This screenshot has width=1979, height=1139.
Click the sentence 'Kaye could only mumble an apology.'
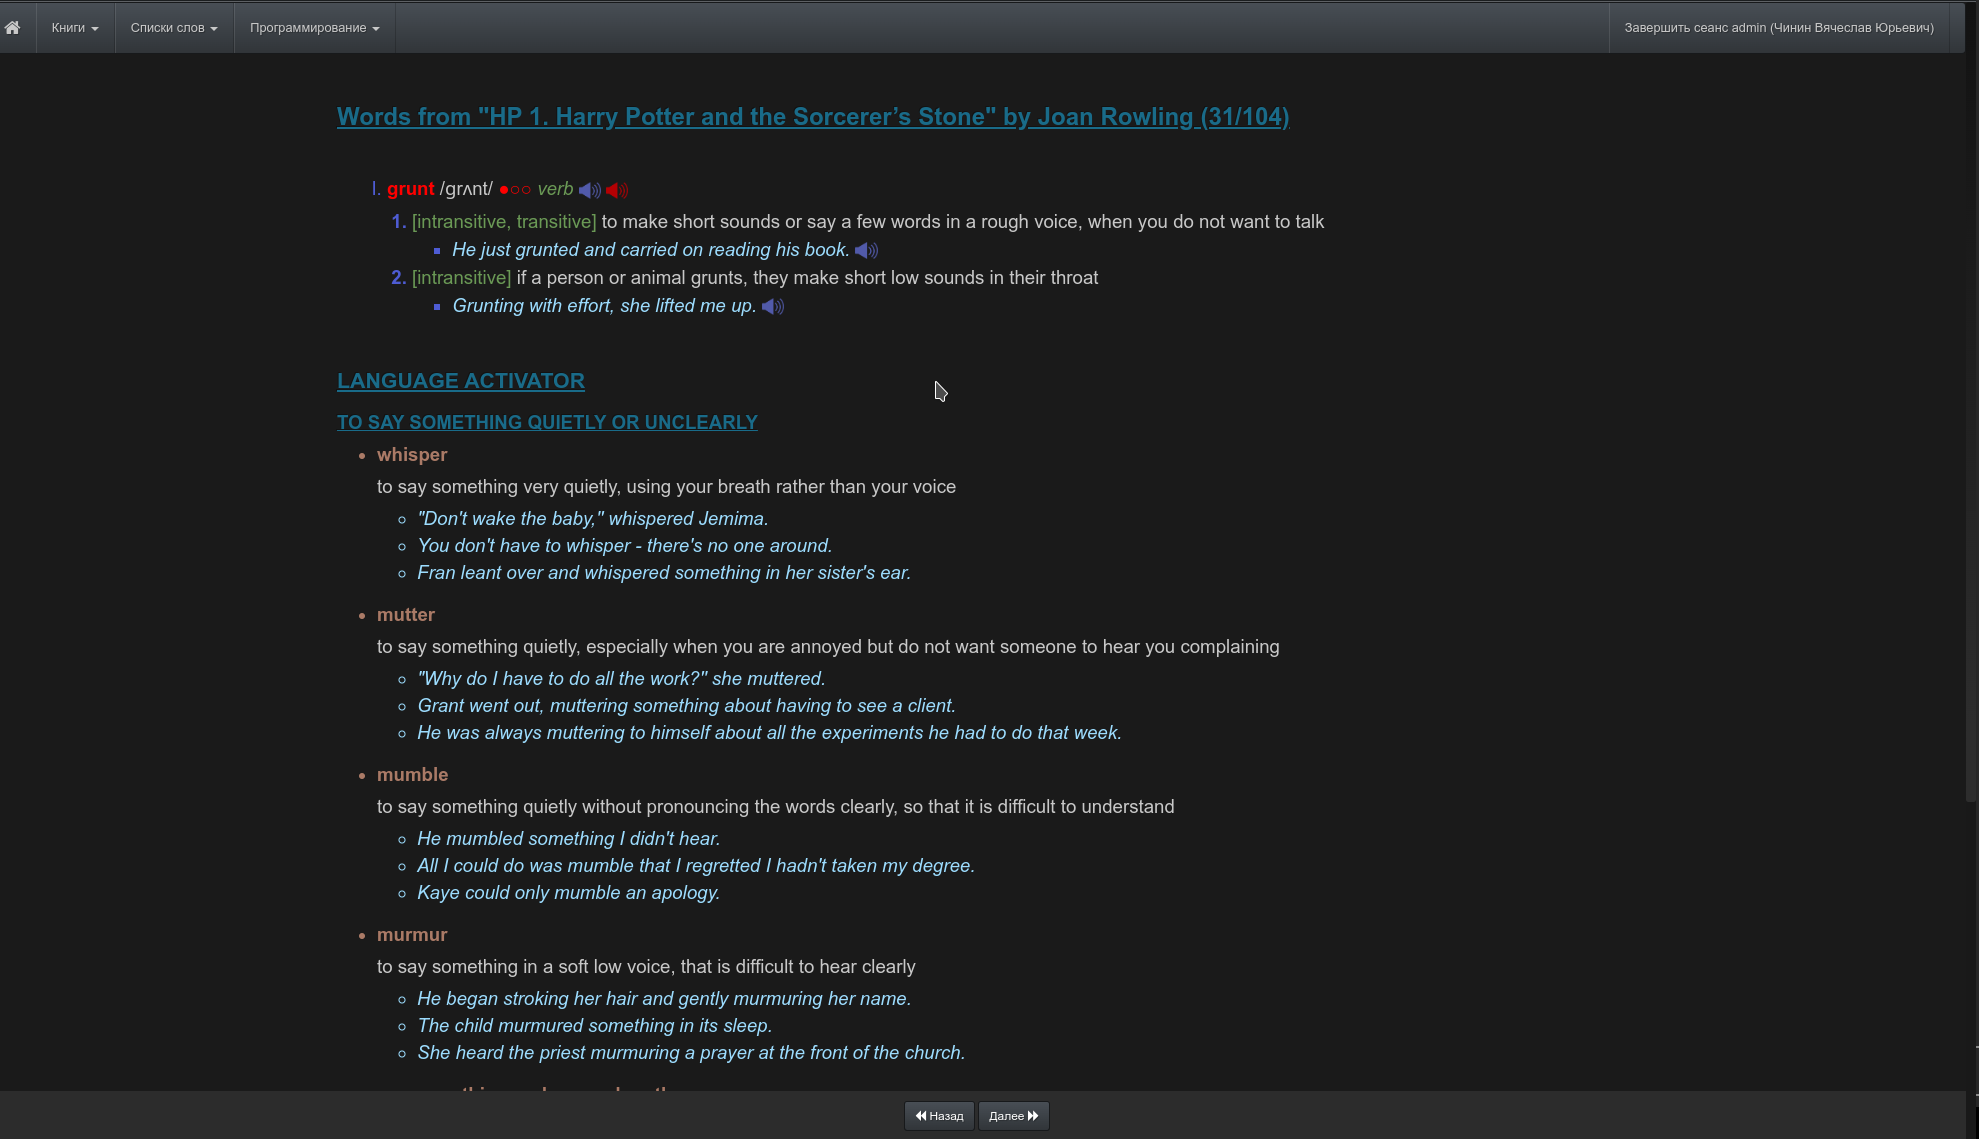click(569, 893)
